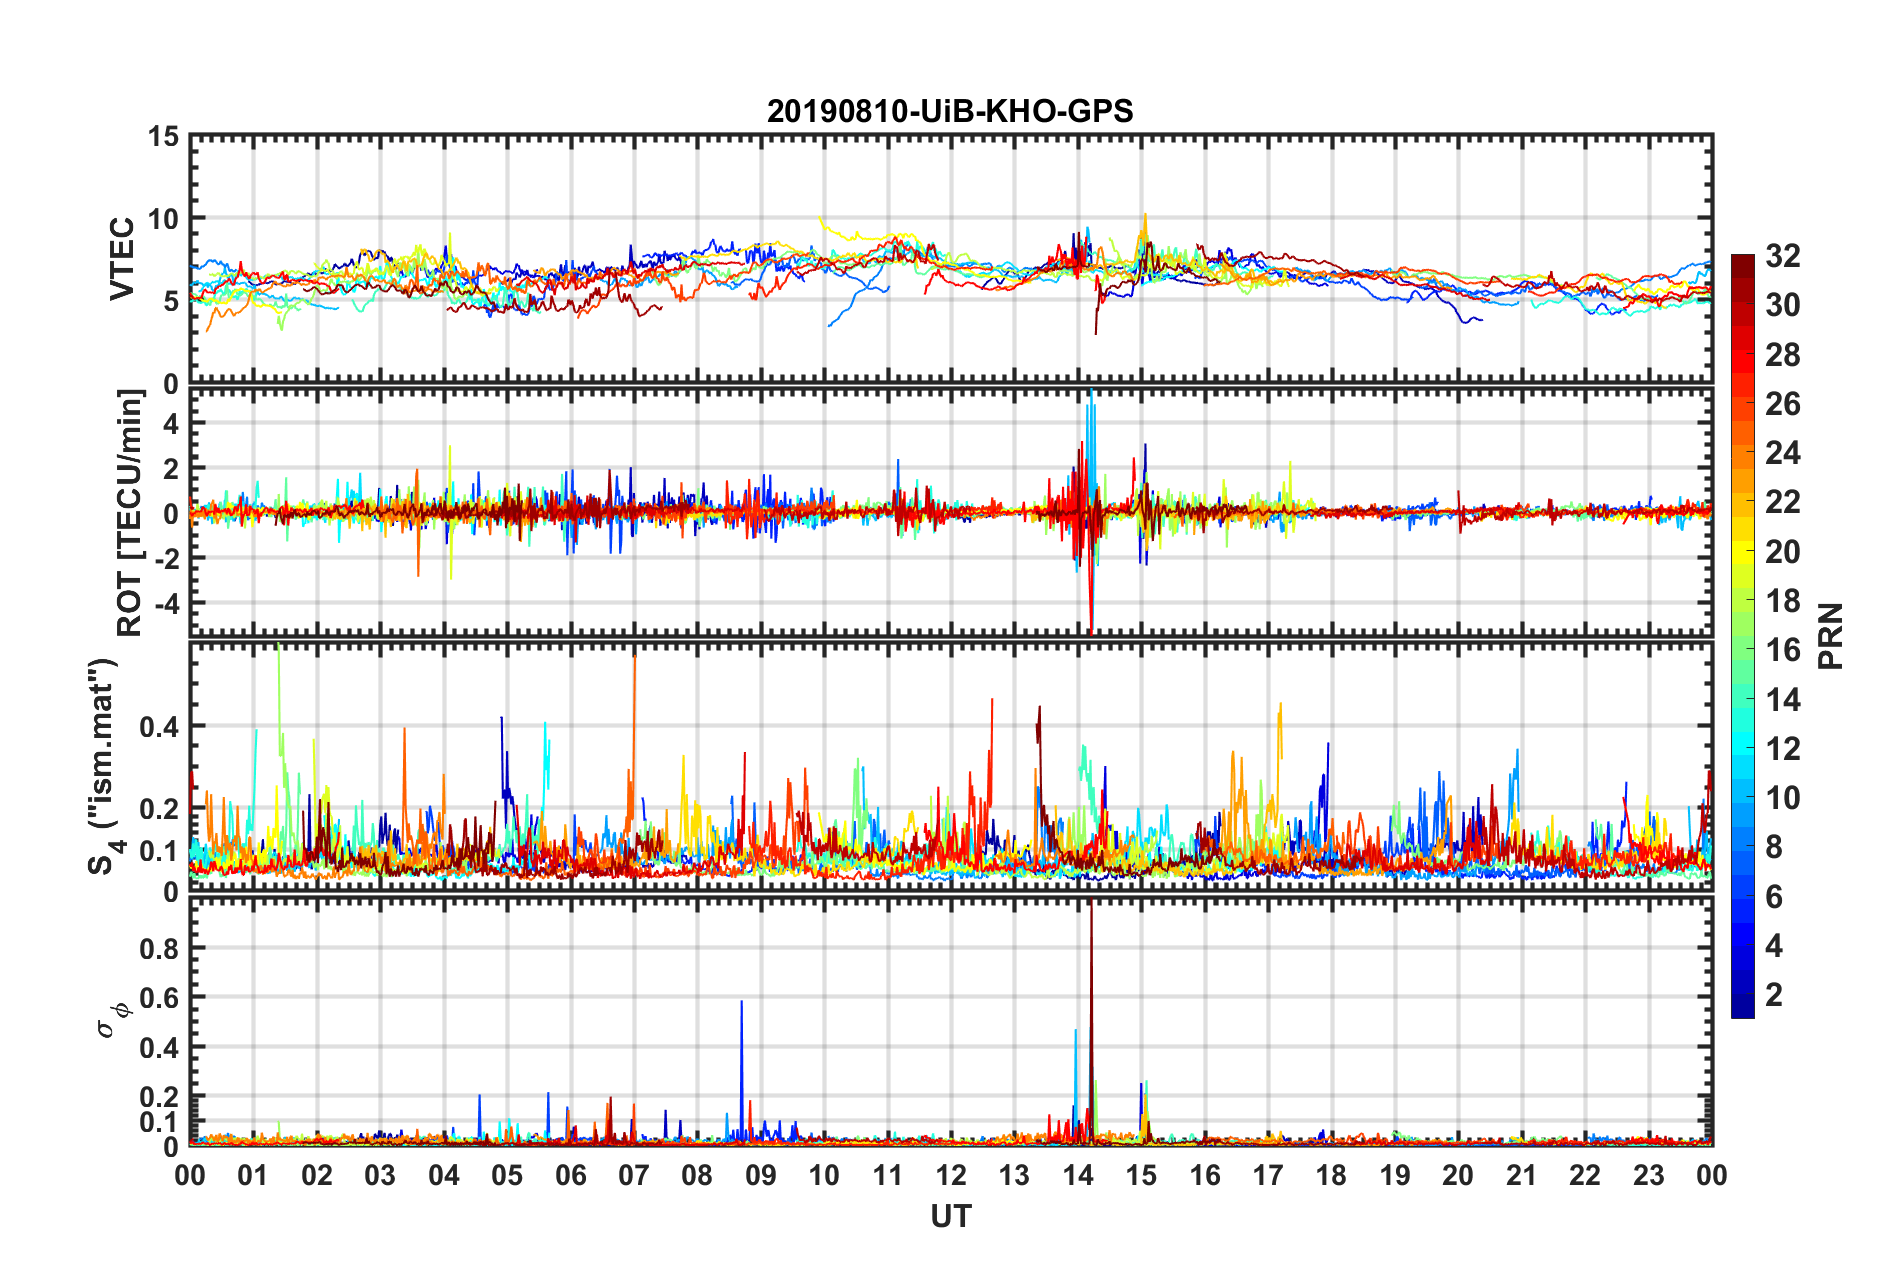
Task: Click the PRN colorbar gradient
Action: point(1743,636)
